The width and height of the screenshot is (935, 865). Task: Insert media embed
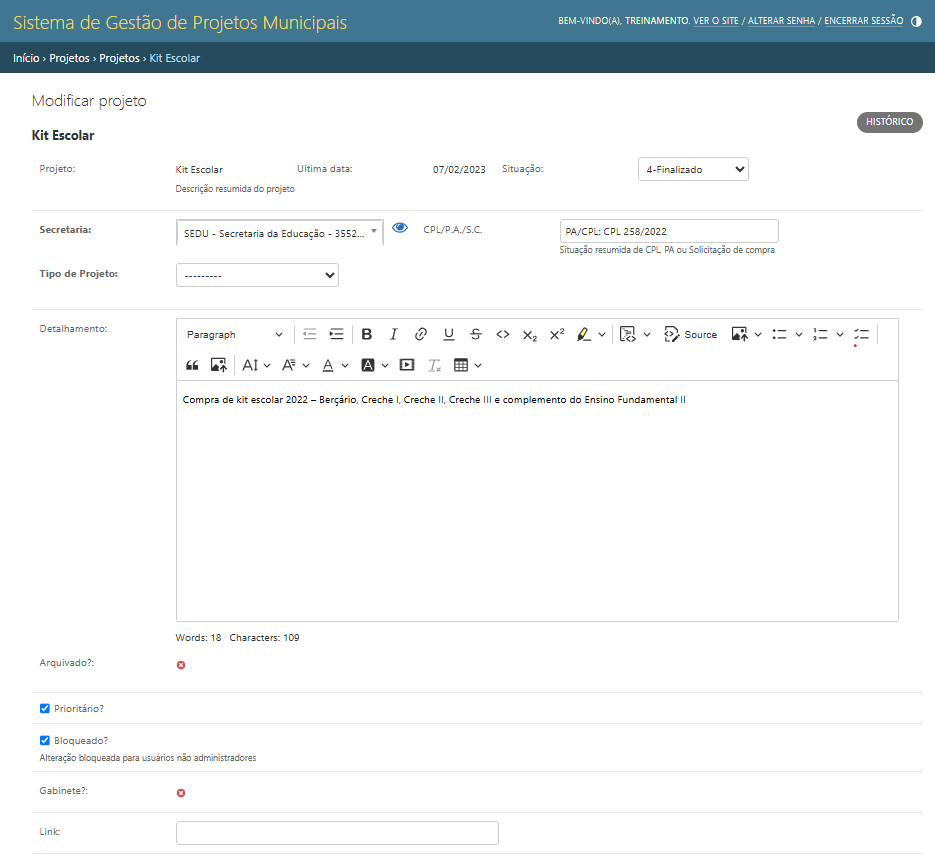[407, 365]
